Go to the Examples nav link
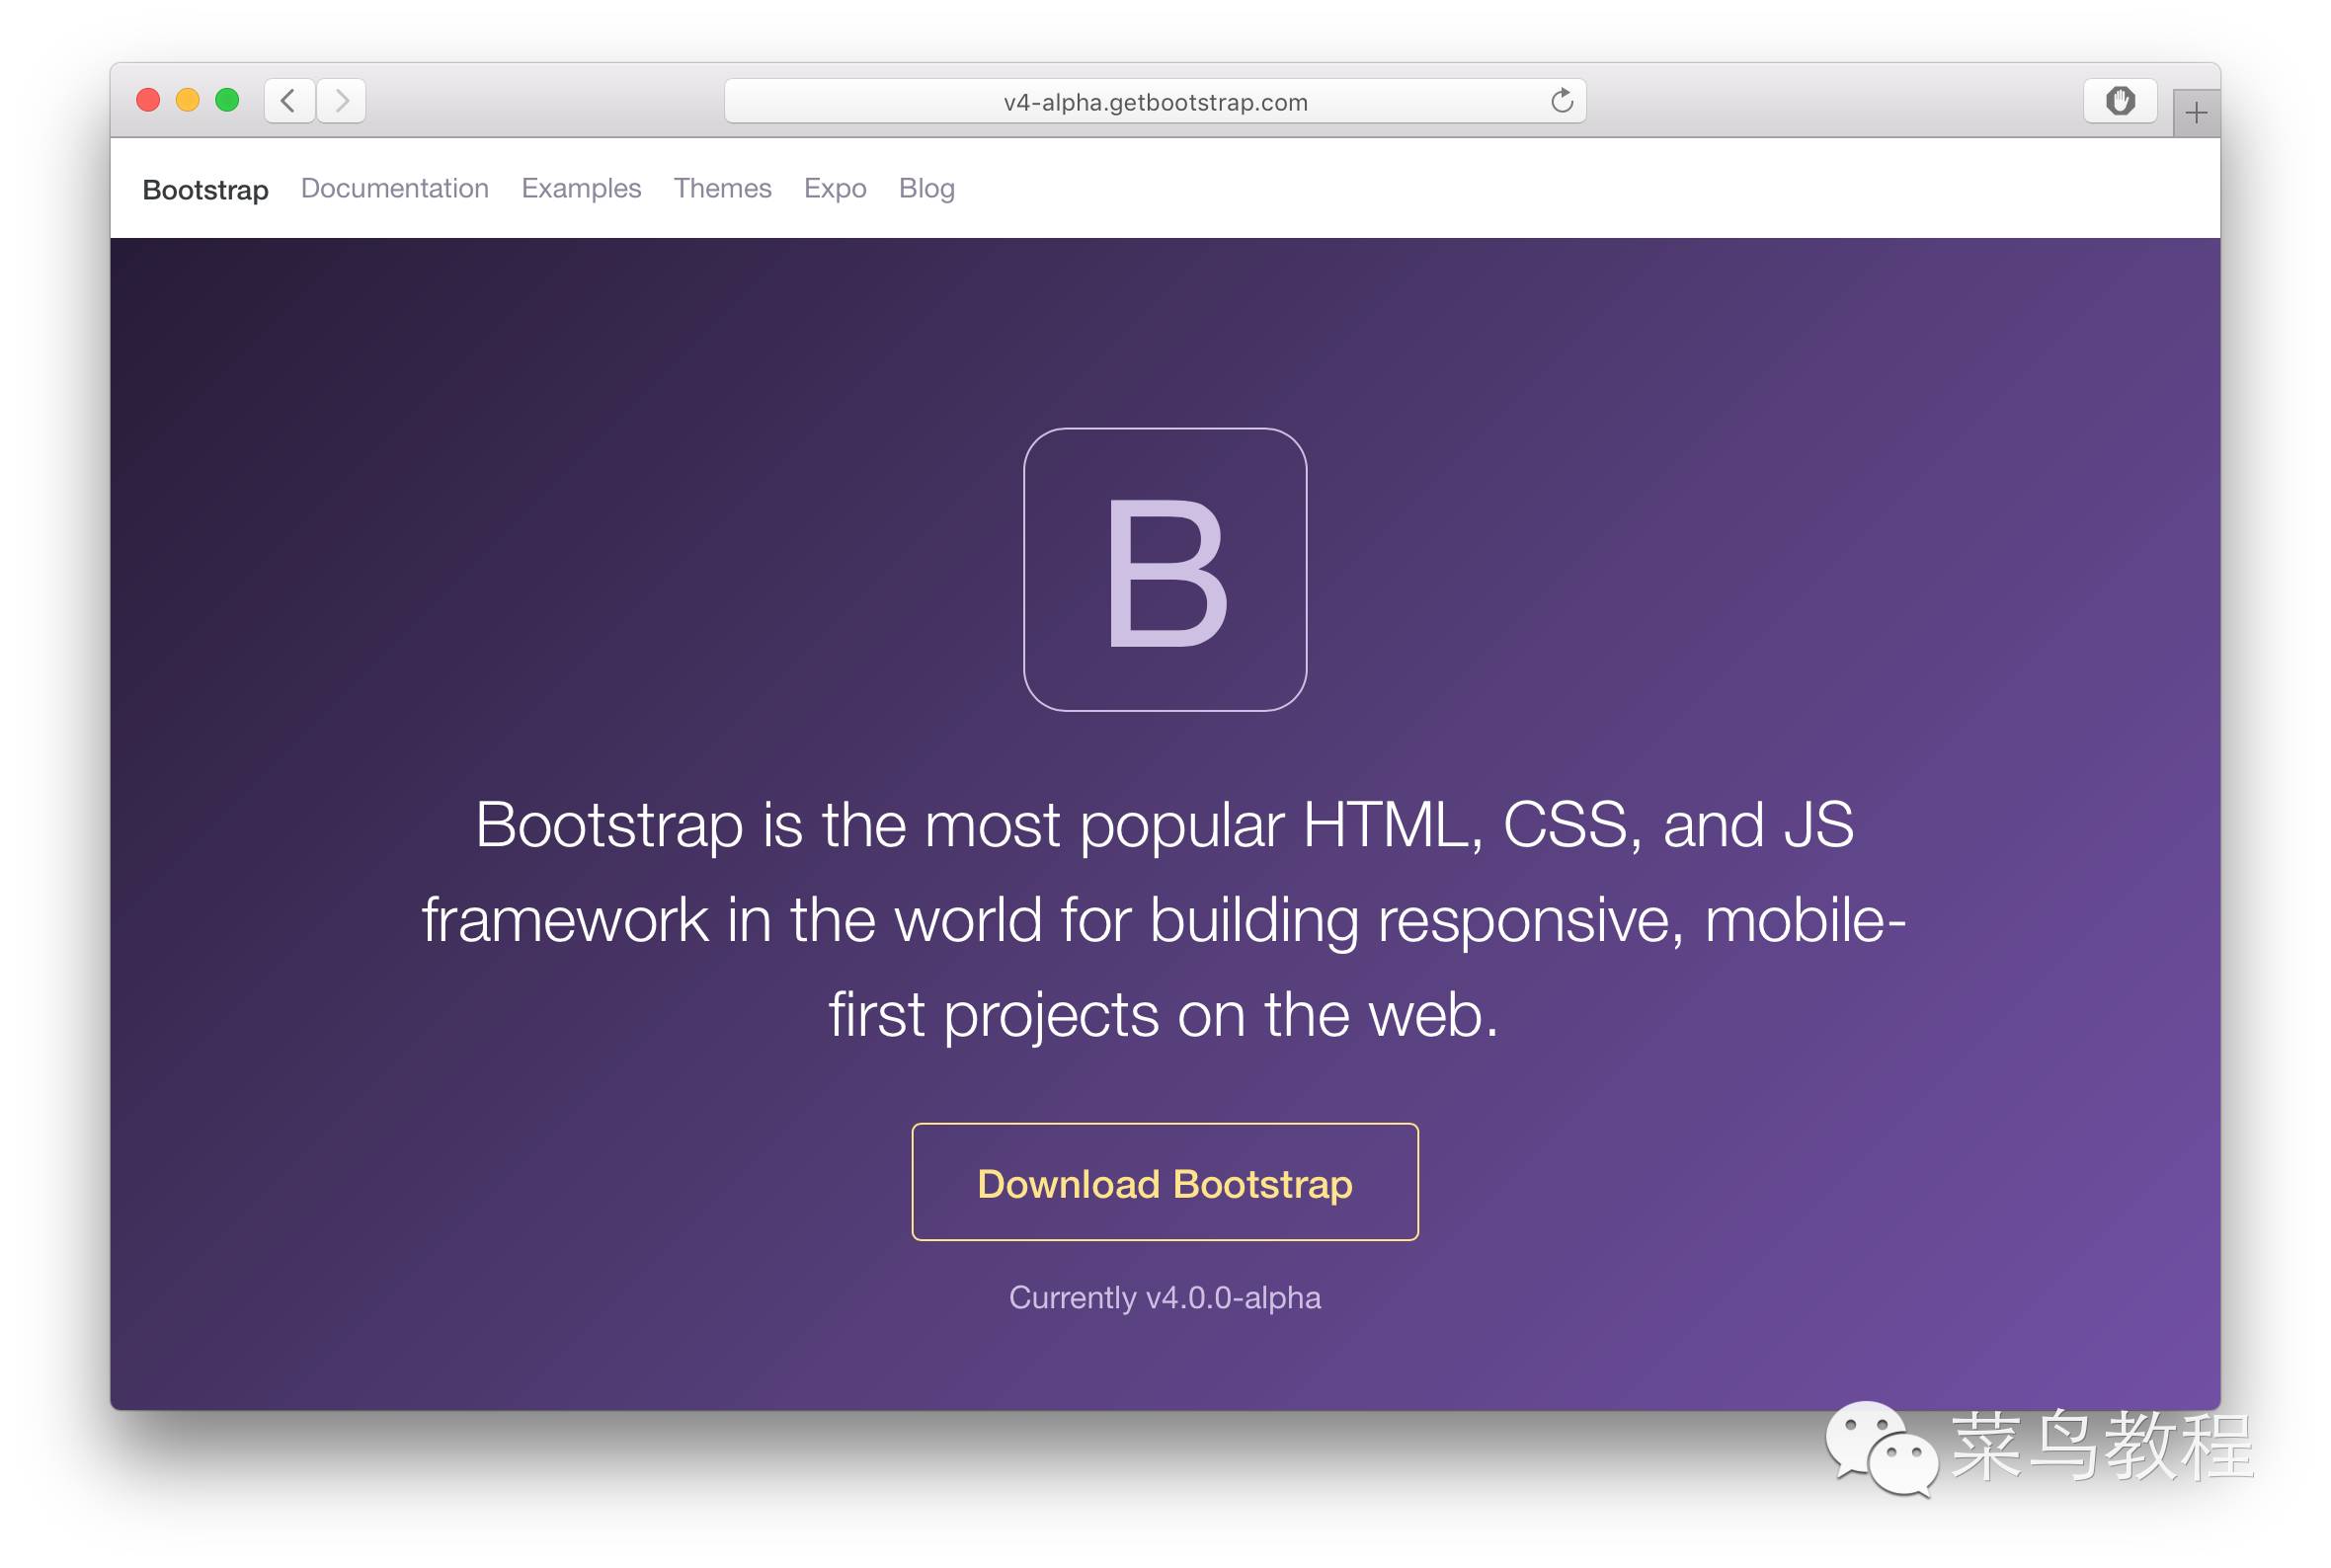This screenshot has width=2331, height=1568. (x=581, y=188)
